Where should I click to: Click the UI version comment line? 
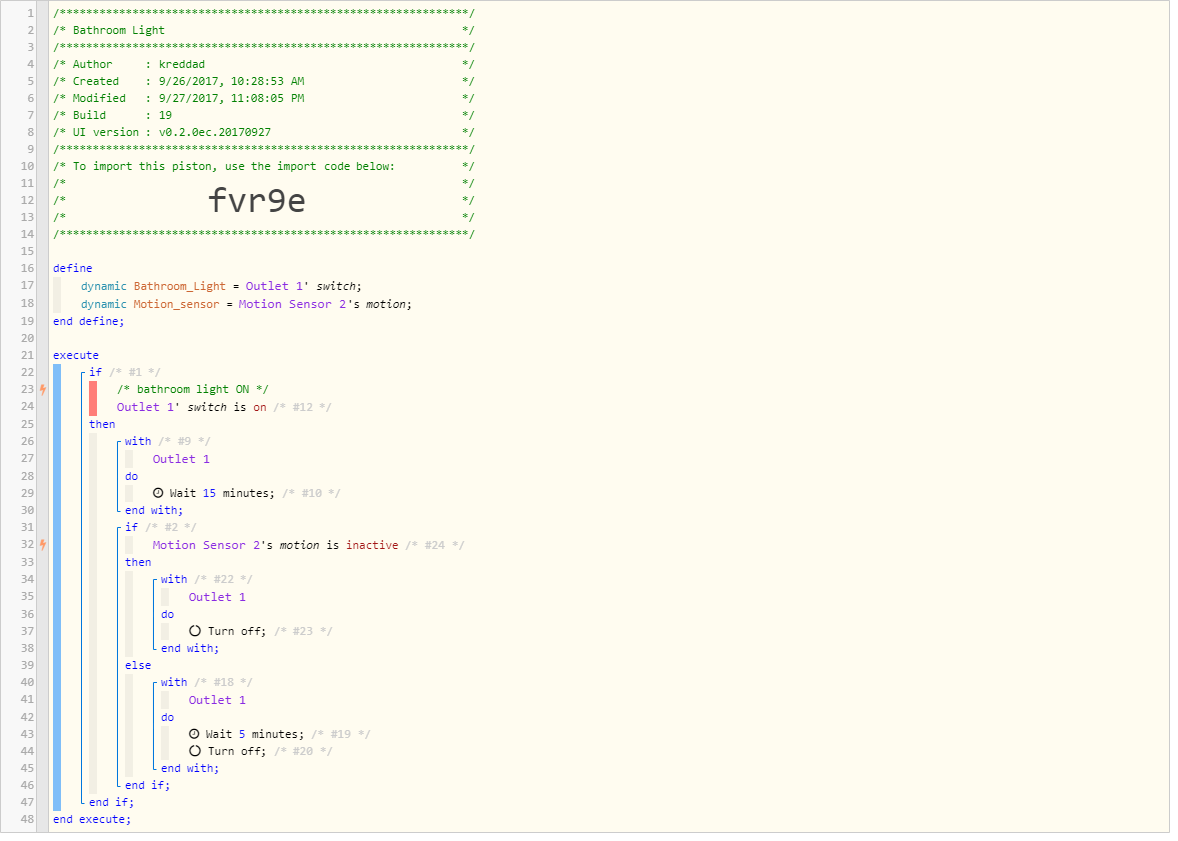pyautogui.click(x=264, y=132)
